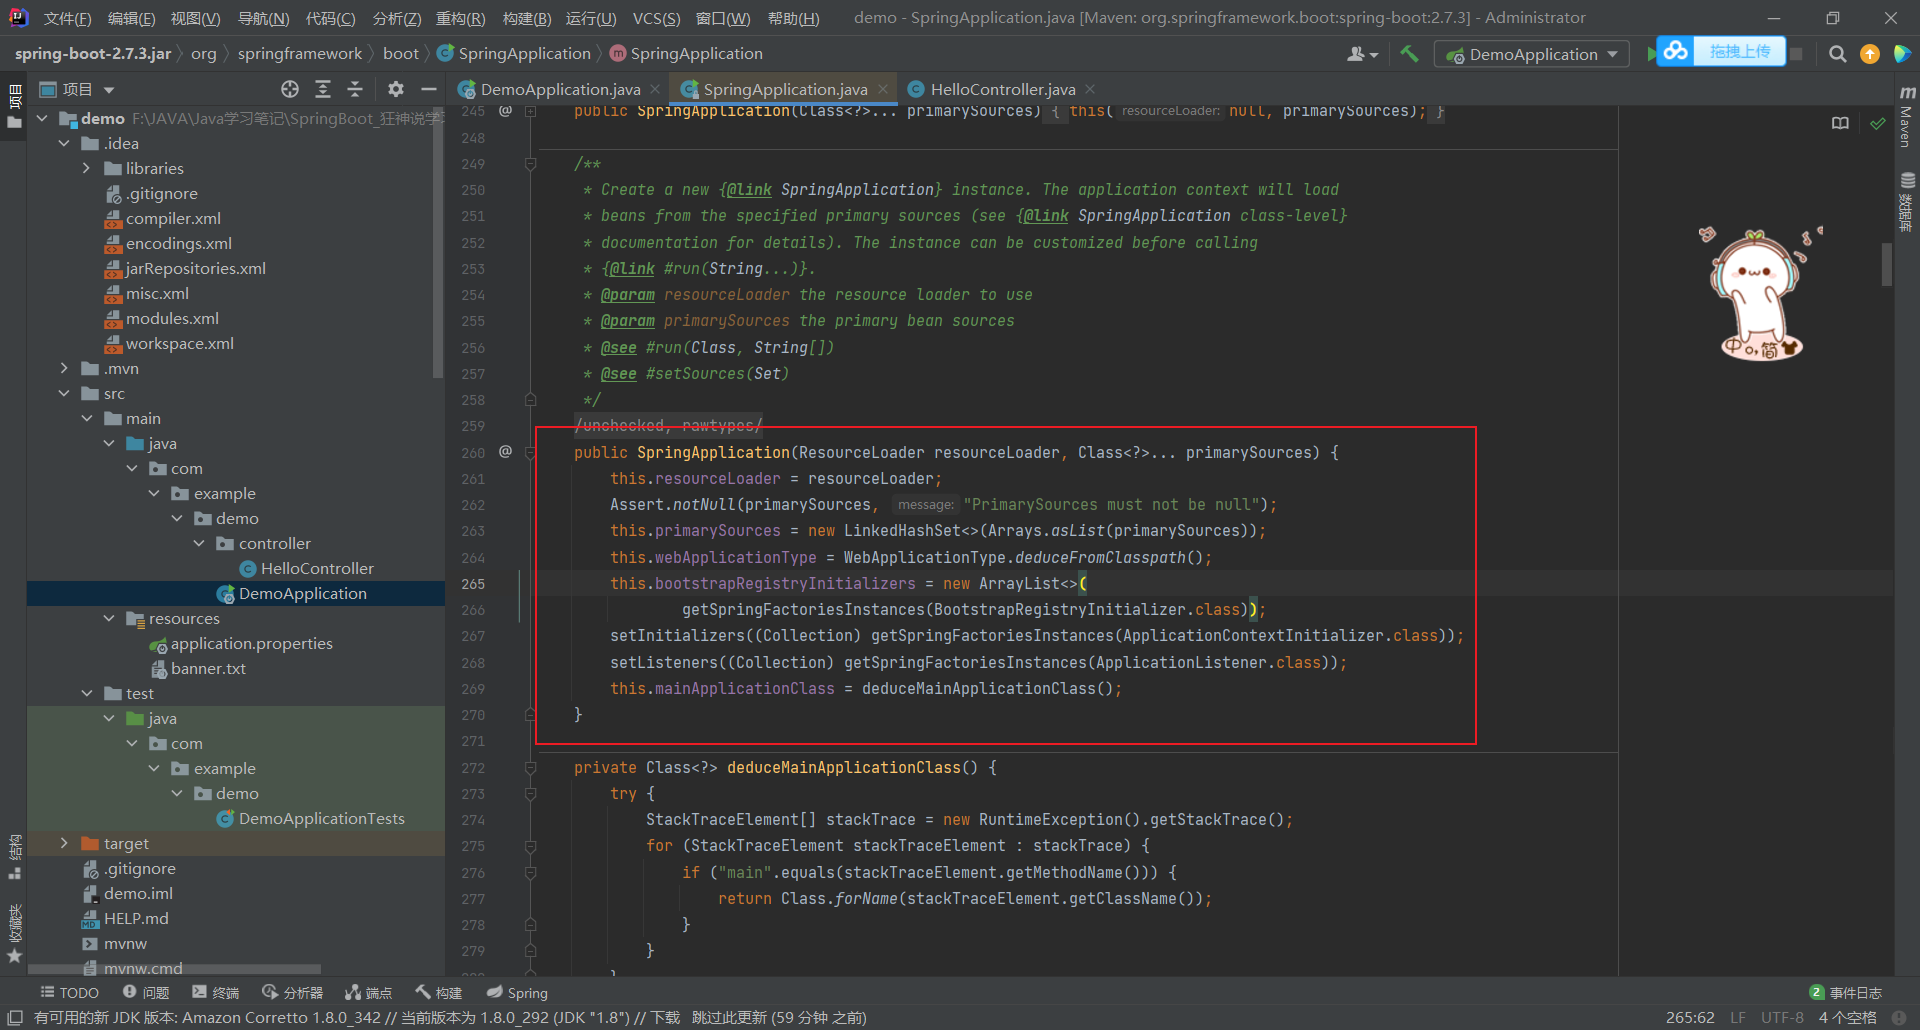This screenshot has width=1920, height=1030.
Task: Collapse all nodes in project panel
Action: [355, 89]
